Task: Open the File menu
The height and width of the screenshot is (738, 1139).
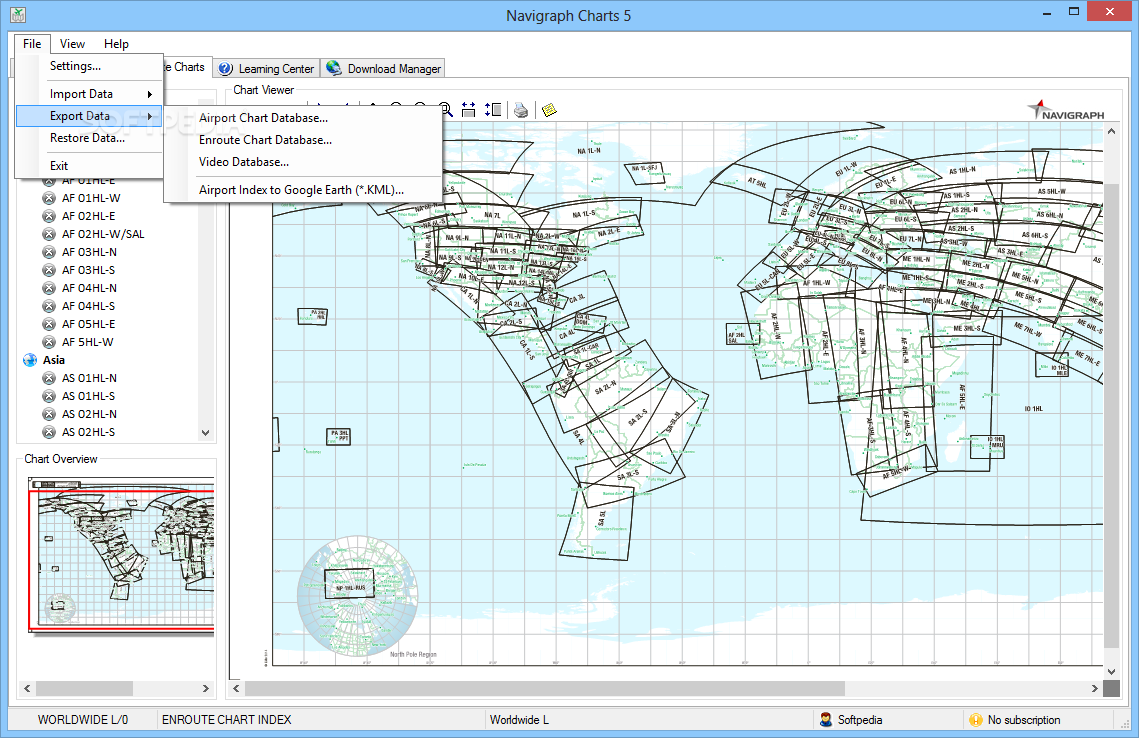Action: tap(32, 44)
